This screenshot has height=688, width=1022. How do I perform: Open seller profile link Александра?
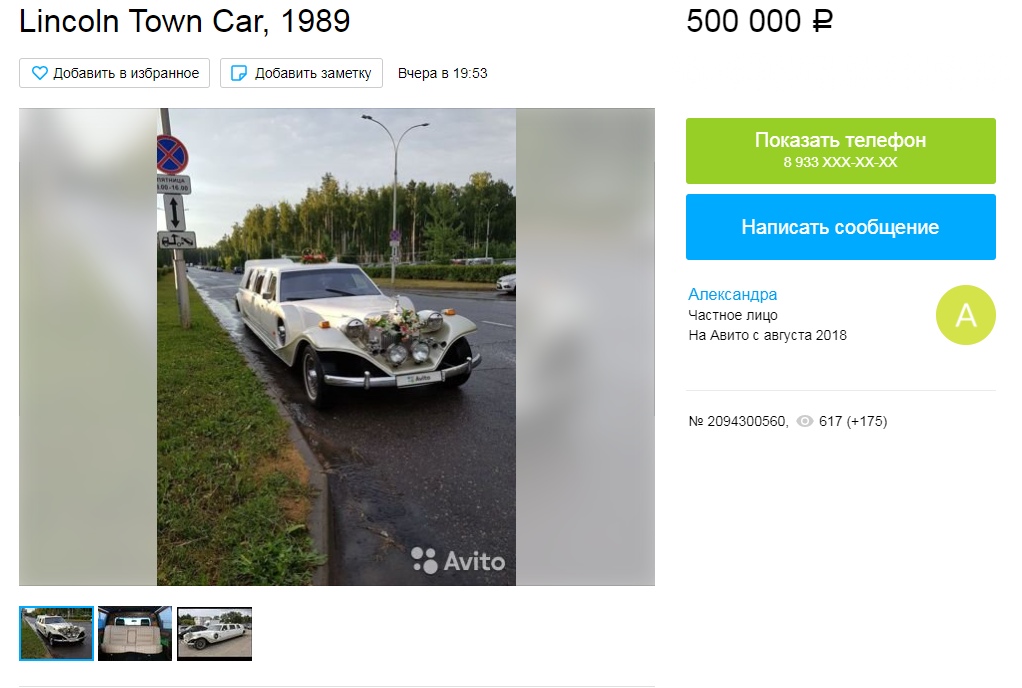(733, 294)
